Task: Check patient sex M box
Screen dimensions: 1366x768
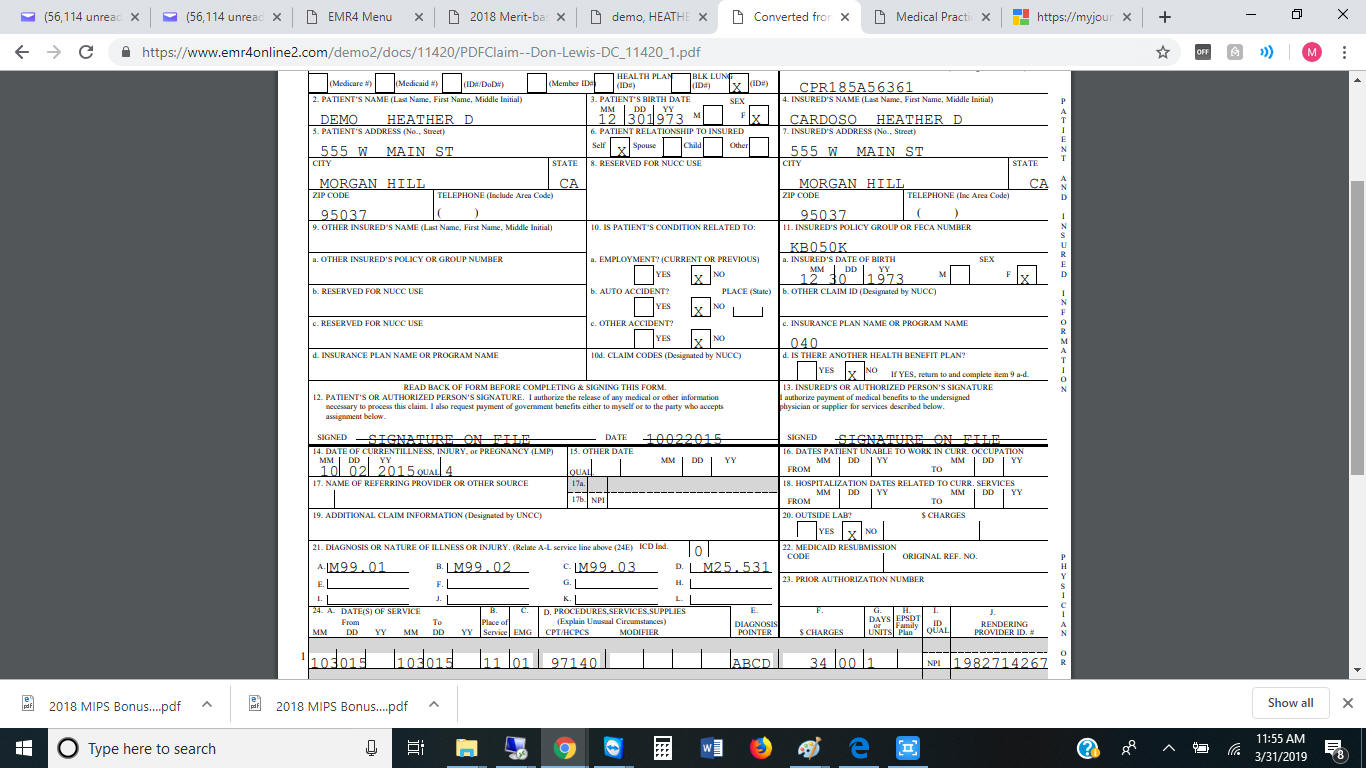Action: pos(713,115)
